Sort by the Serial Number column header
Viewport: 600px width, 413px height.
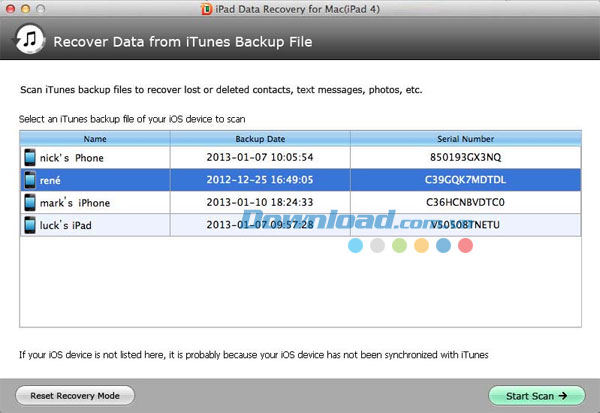466,139
